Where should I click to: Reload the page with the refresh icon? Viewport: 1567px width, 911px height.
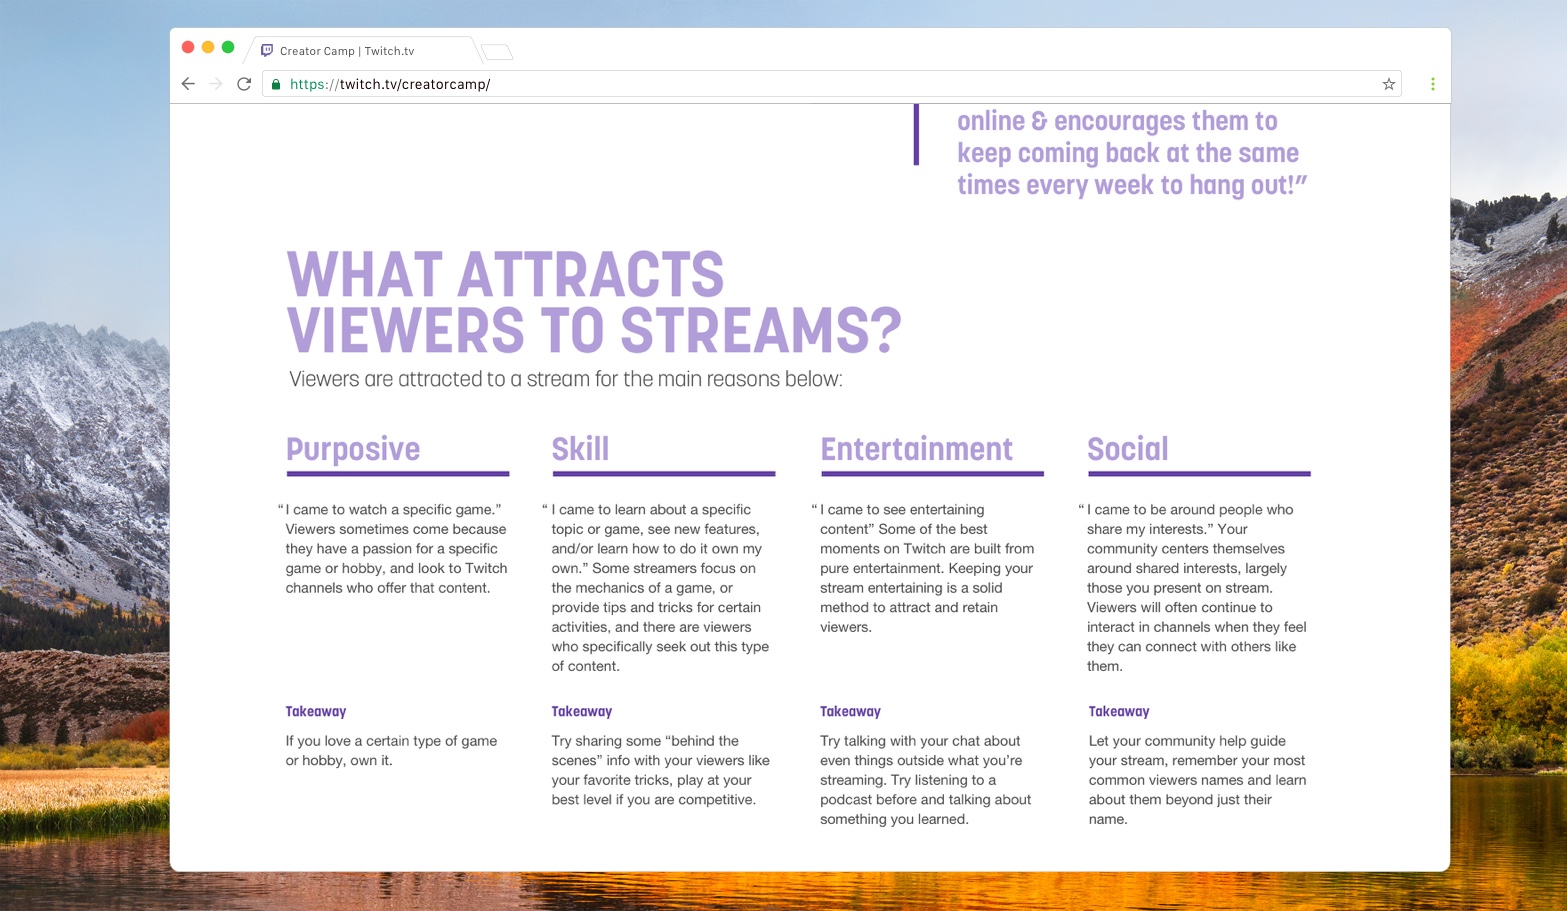[x=243, y=84]
